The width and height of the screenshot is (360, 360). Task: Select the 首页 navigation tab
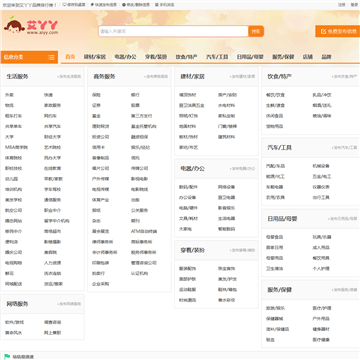click(x=70, y=57)
